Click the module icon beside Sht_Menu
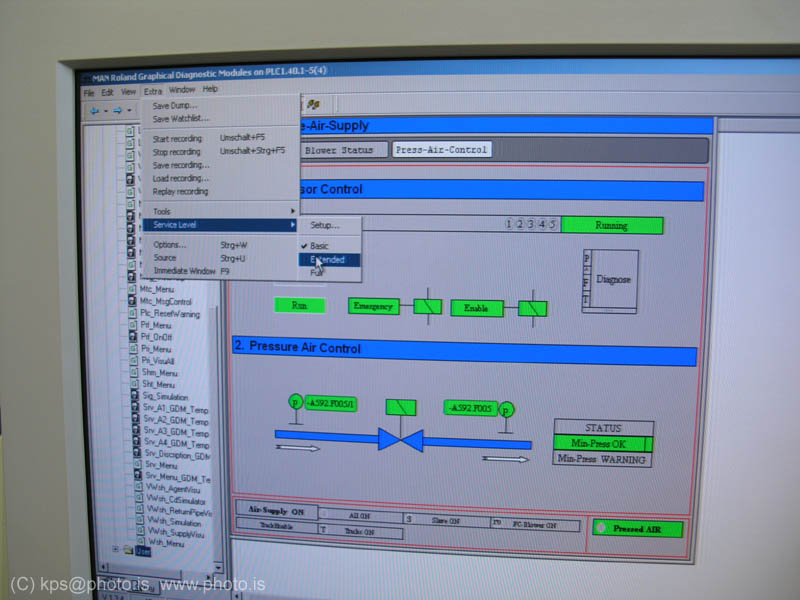The width and height of the screenshot is (800, 600). (x=134, y=384)
